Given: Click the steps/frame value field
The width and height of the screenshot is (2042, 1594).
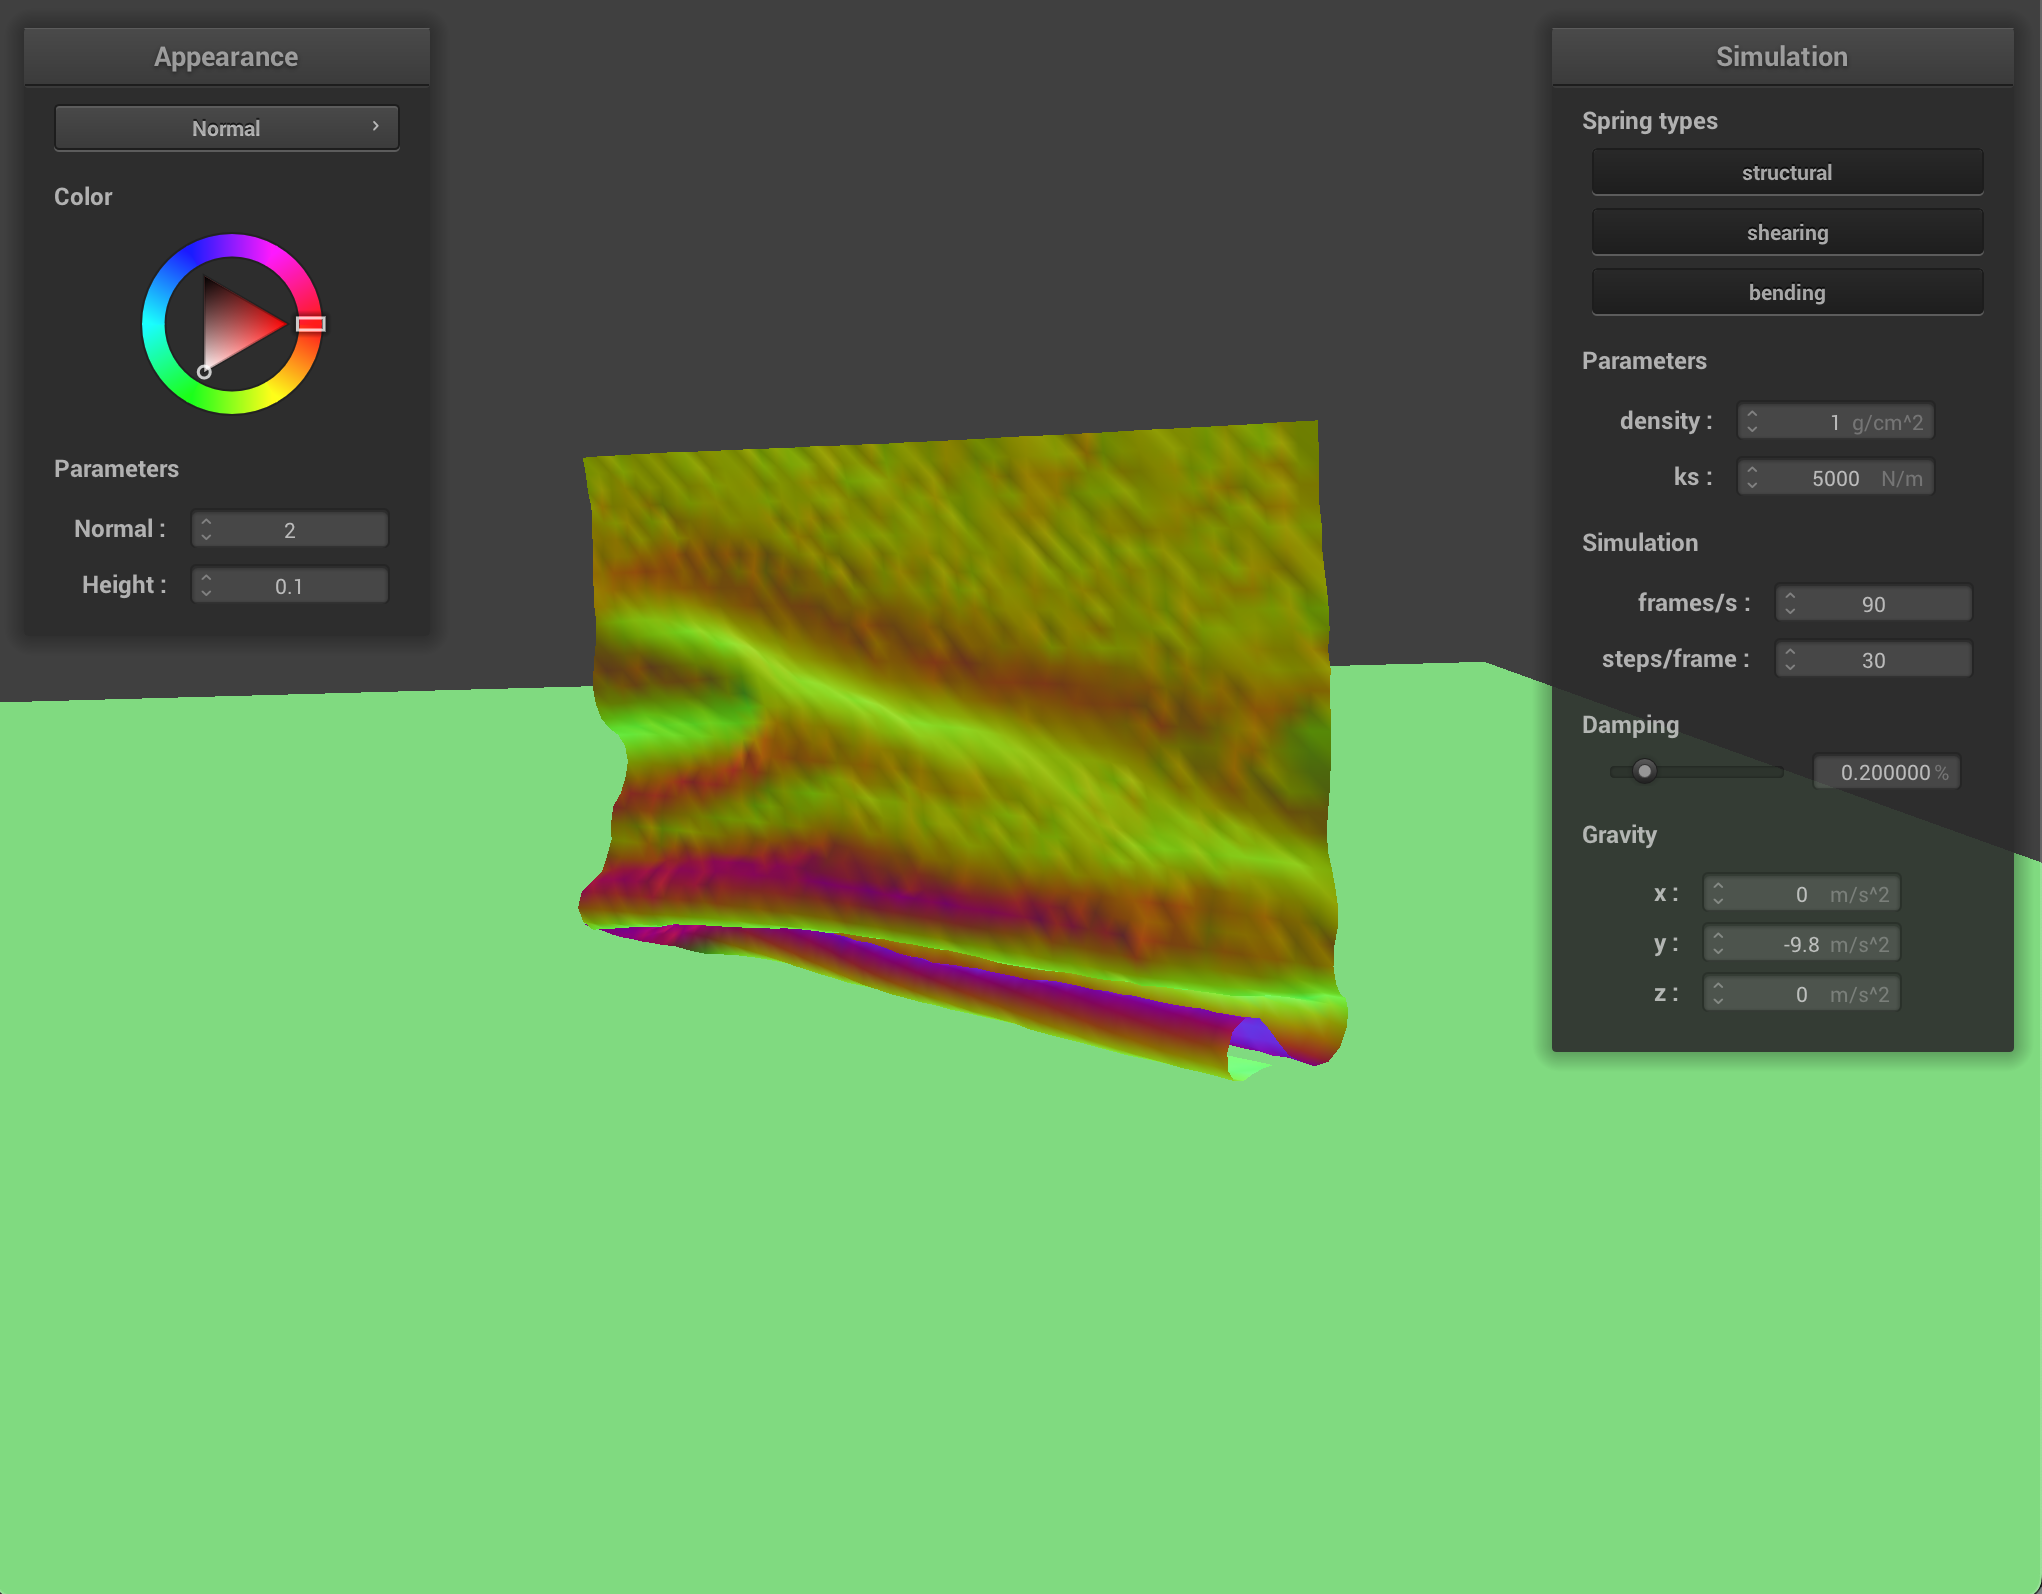Looking at the screenshot, I should click(1874, 659).
